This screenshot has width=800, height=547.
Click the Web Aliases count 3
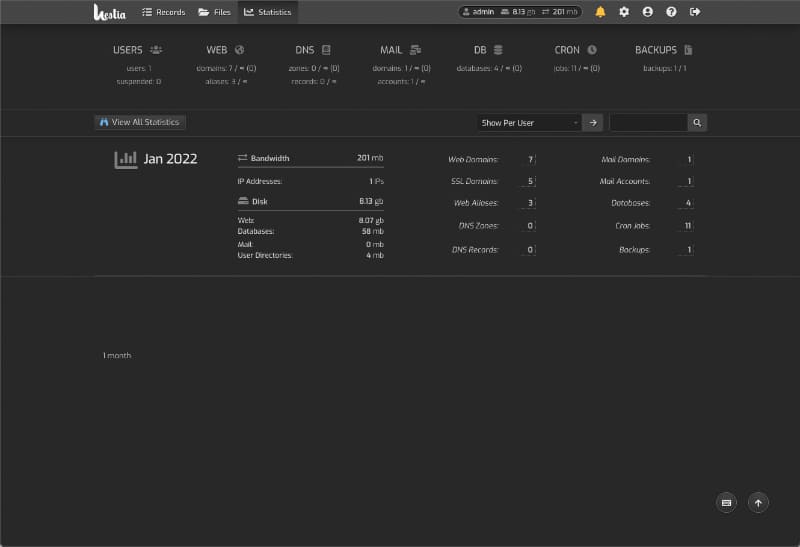(530, 203)
